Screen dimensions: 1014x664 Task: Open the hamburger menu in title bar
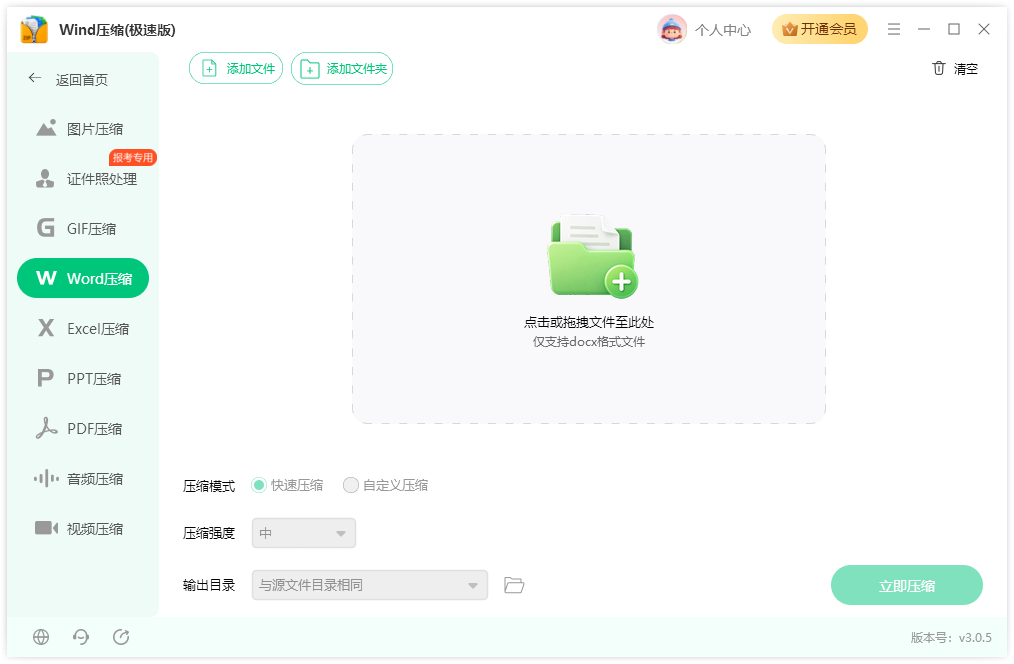894,29
